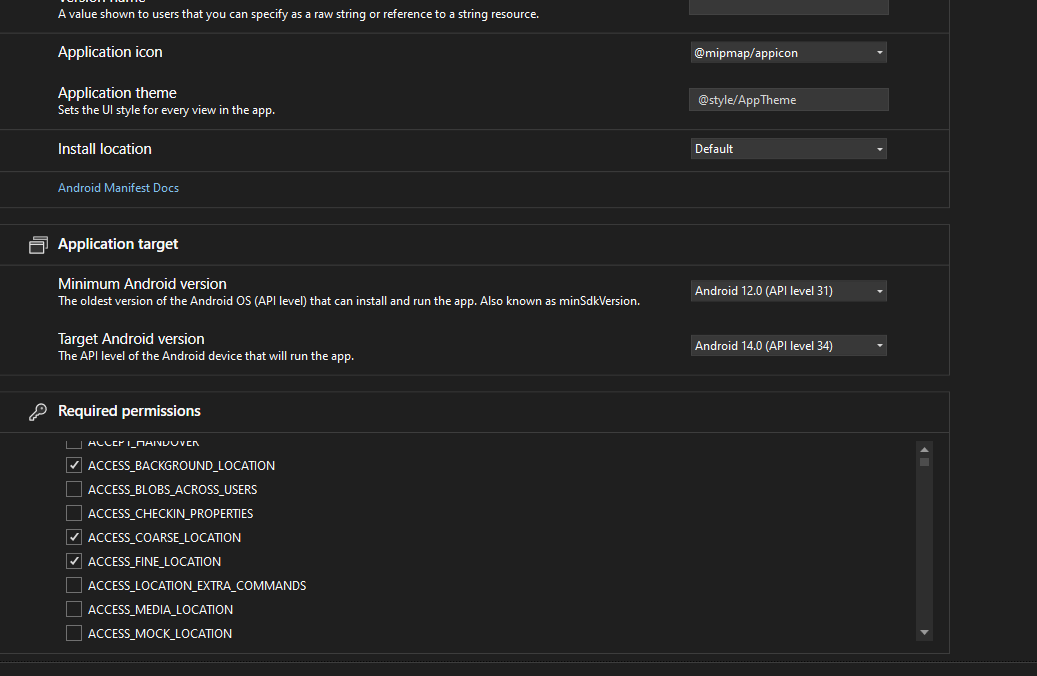Viewport: 1037px width, 676px height.
Task: Enable ACCESS_BLOBS_ACROSS_USERS permission
Action: tap(74, 489)
